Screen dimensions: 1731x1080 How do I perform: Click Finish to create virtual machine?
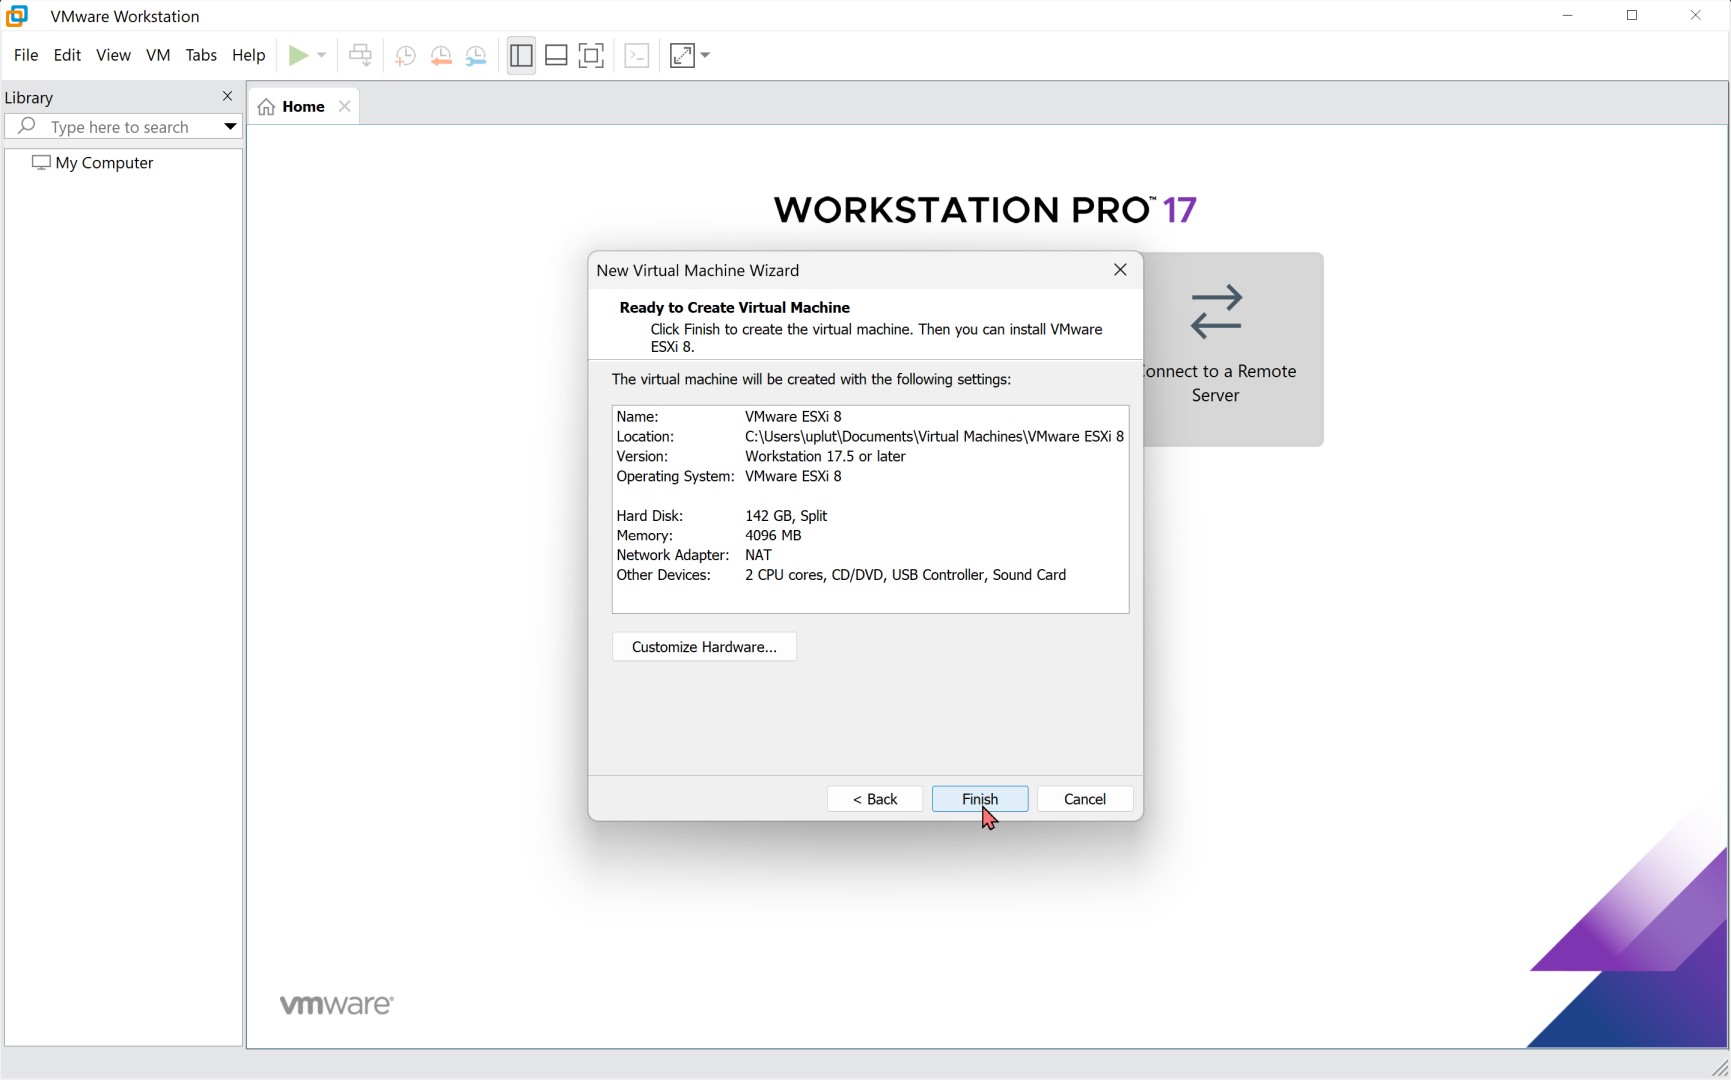coord(980,799)
